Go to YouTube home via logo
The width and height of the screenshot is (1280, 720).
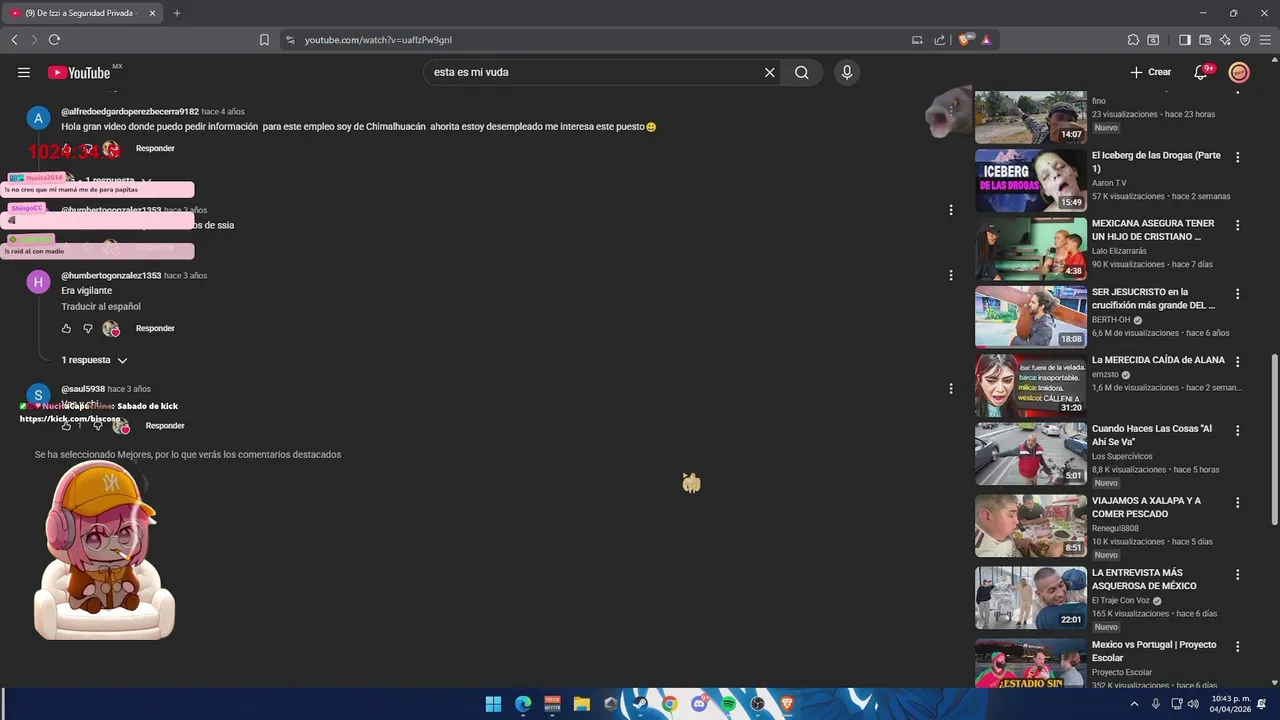point(79,72)
